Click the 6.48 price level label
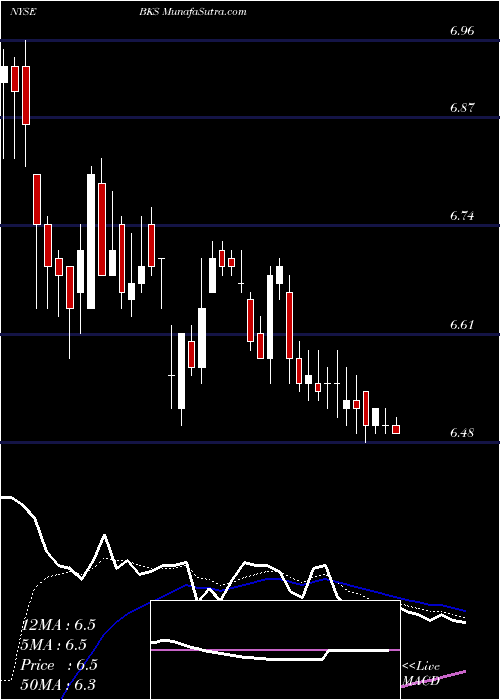 point(462,433)
